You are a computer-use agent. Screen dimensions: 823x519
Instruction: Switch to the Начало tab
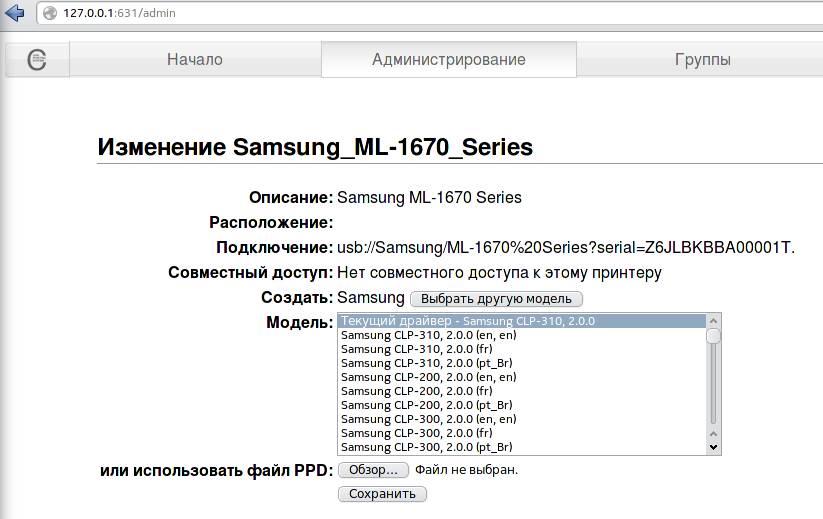coord(195,60)
